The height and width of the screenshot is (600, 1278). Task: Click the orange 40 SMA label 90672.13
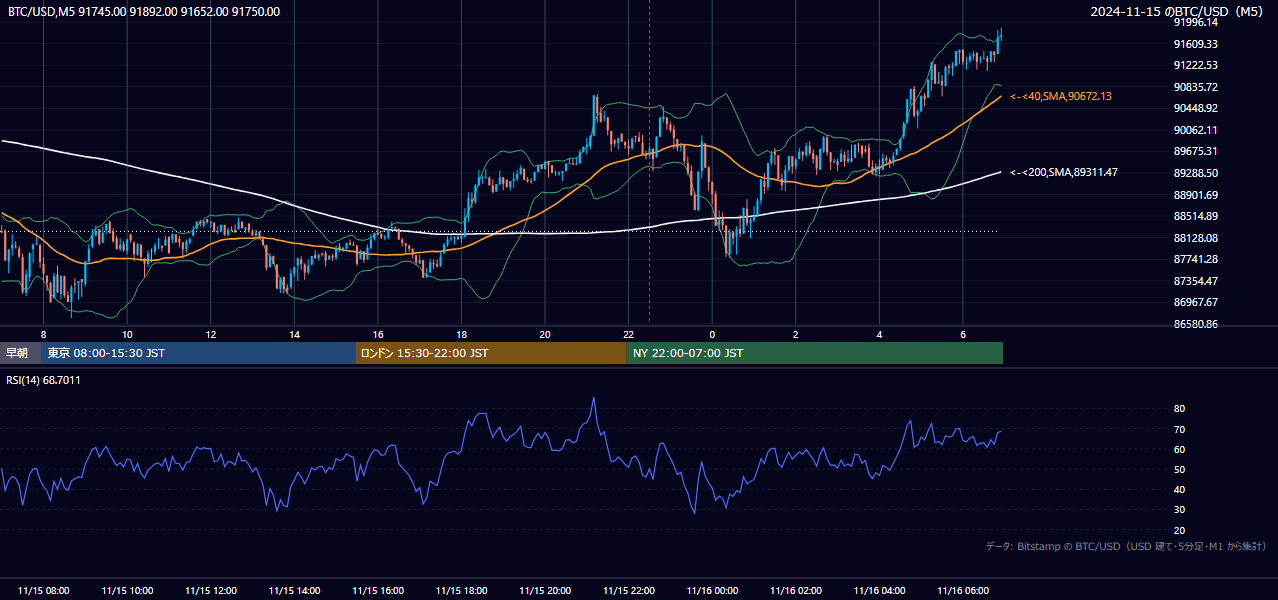(x=1061, y=96)
